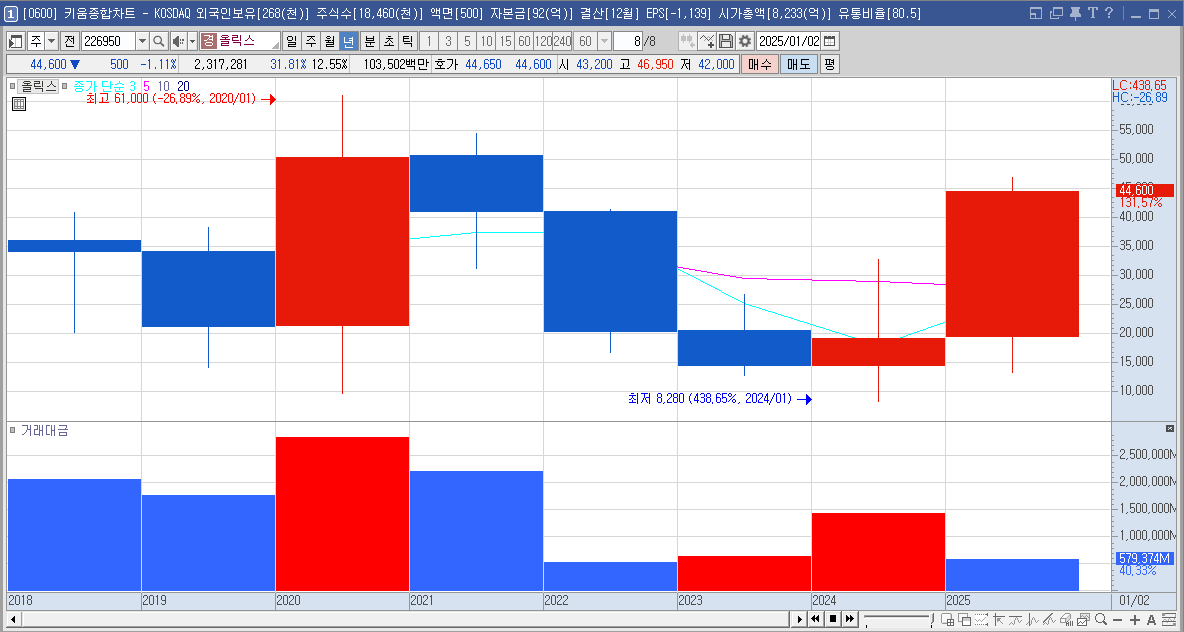Click the window-with-grid layout icon

tap(947, 619)
